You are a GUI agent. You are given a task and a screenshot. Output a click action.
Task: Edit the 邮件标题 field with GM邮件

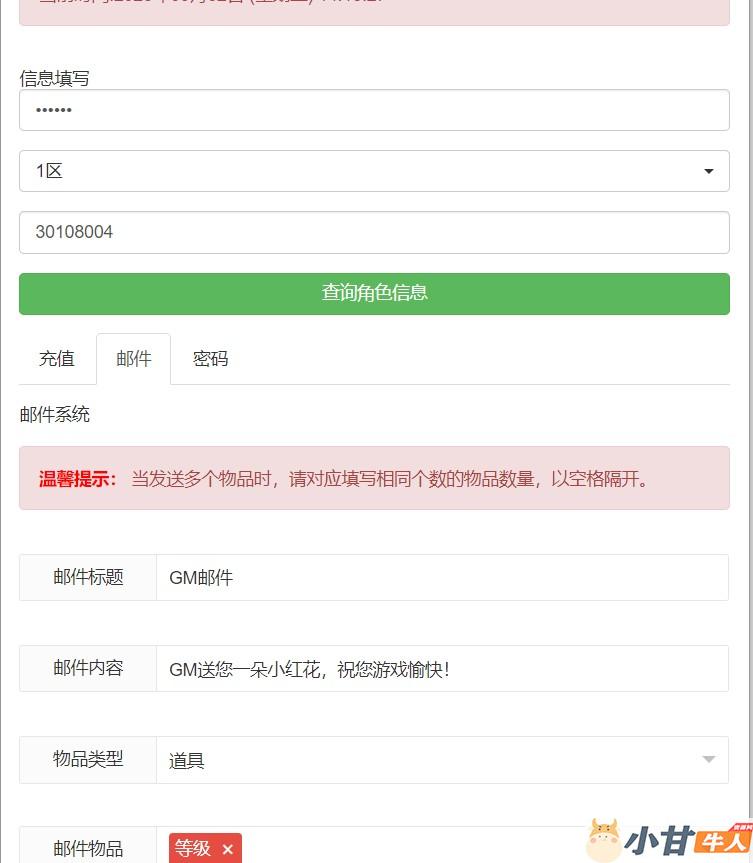point(440,578)
